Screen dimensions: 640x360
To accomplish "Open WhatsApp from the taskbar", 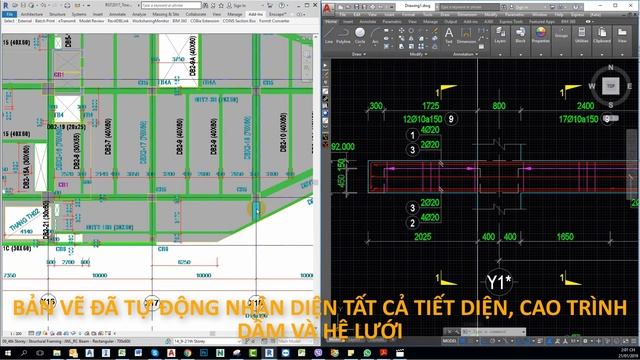I will 367,352.
